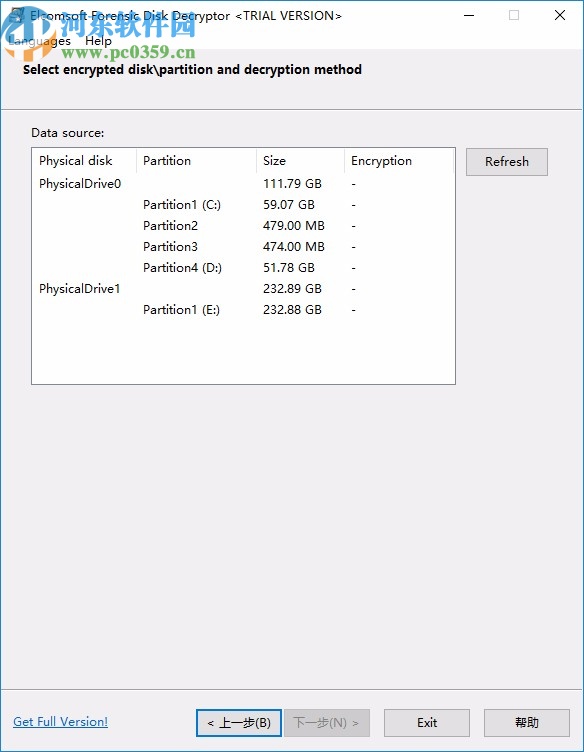Click the 479.00 MB size value

tap(293, 226)
